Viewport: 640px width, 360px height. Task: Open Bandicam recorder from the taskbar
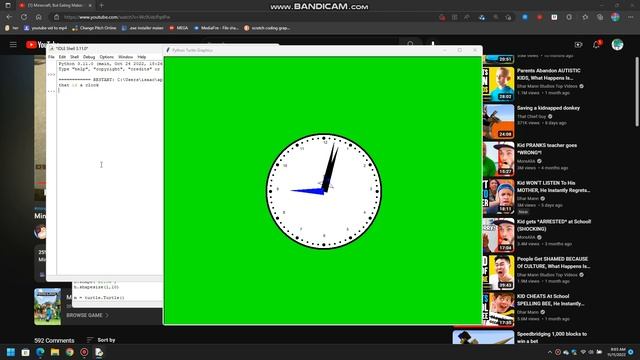point(84,352)
